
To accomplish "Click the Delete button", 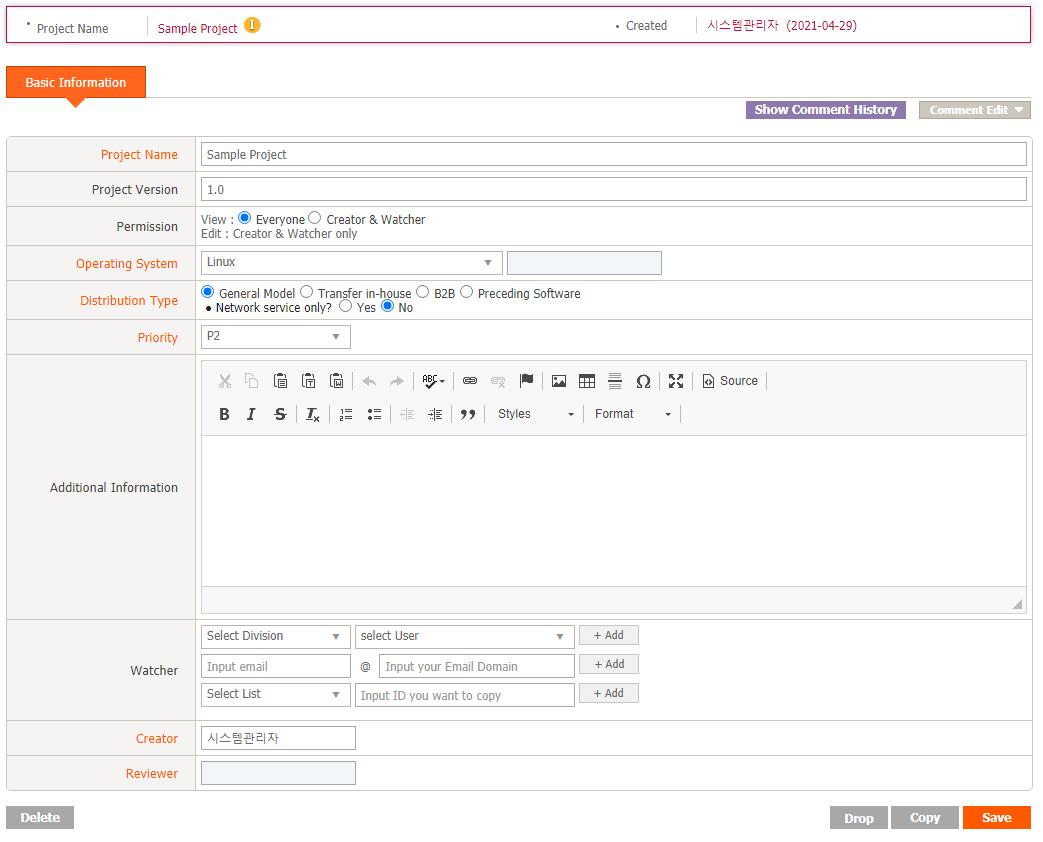I will (40, 817).
